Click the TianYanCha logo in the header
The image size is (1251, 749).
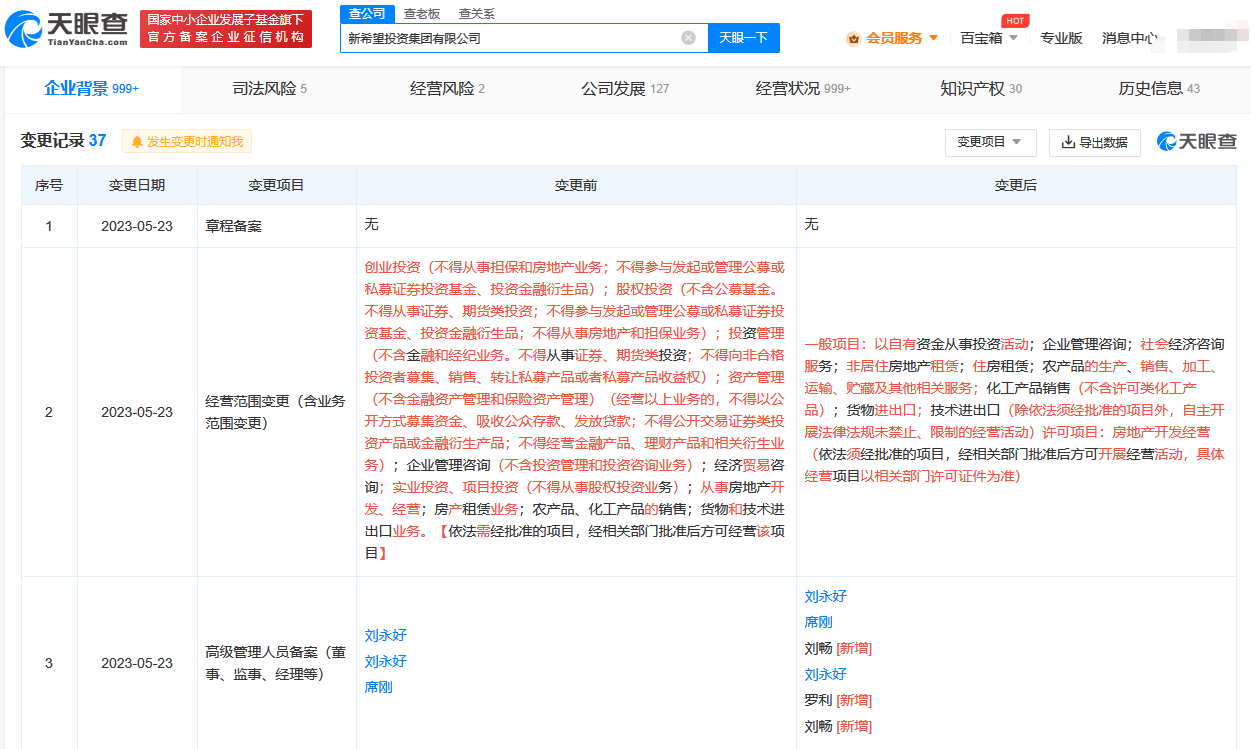66,29
